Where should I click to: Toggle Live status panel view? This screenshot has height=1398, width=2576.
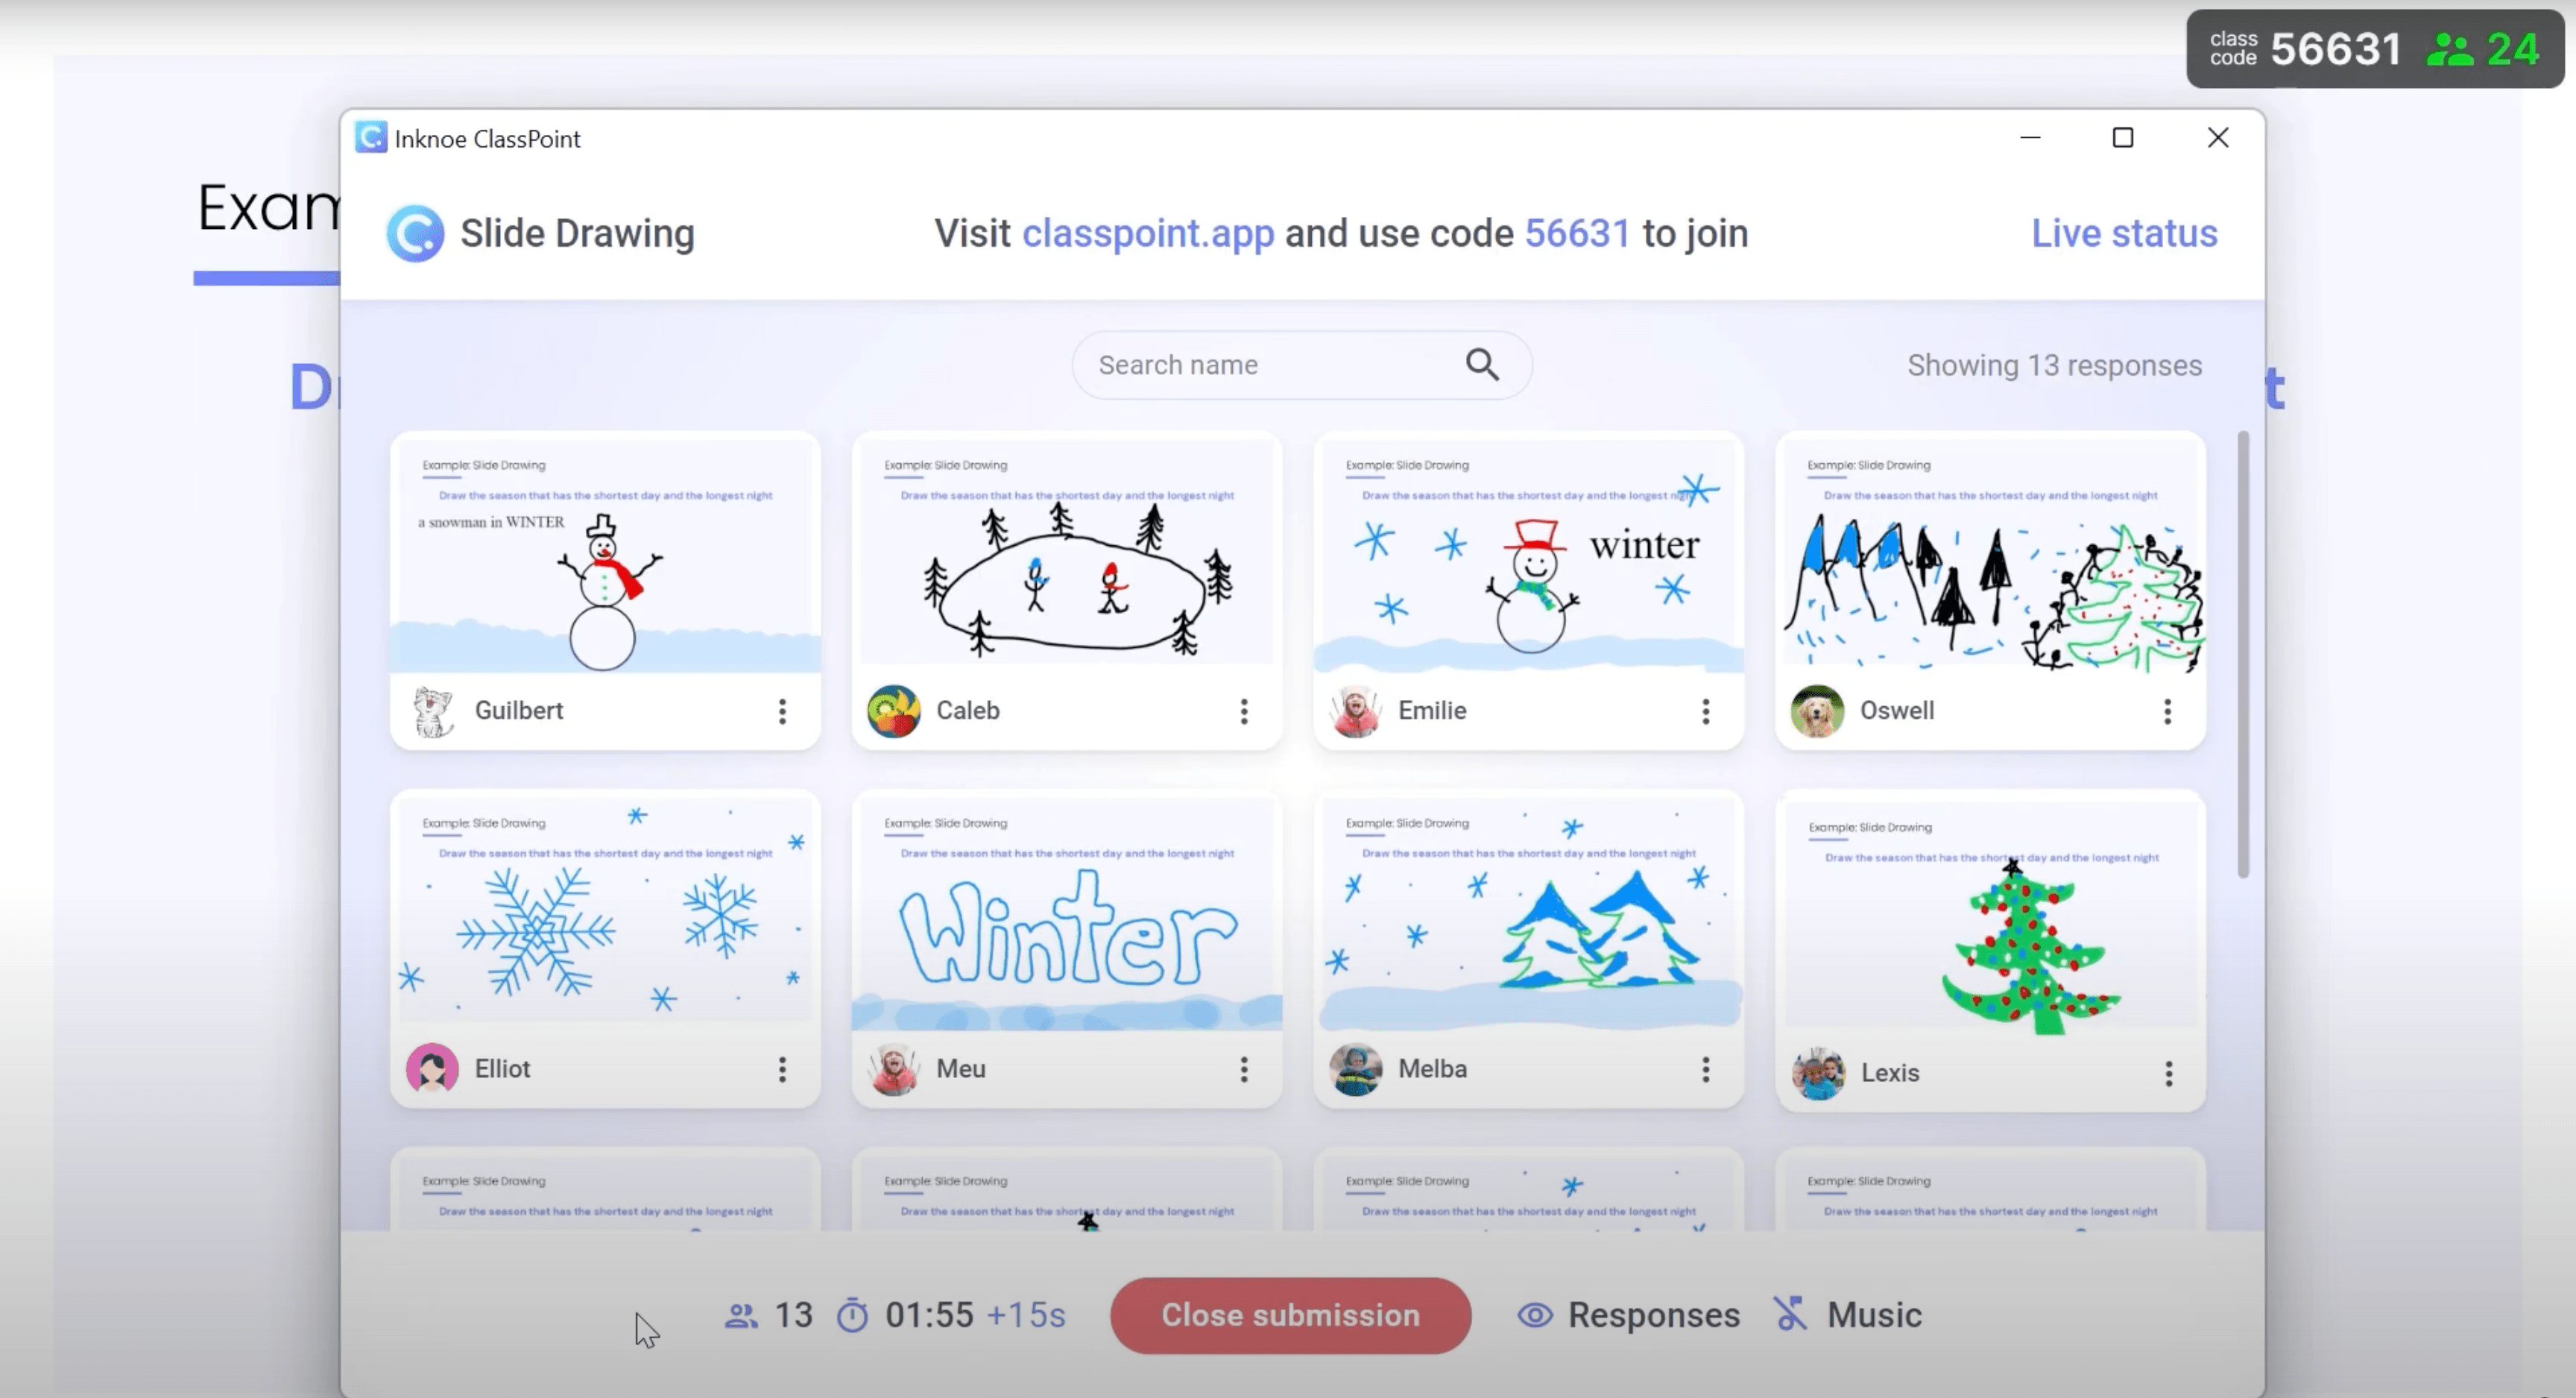coord(2122,233)
